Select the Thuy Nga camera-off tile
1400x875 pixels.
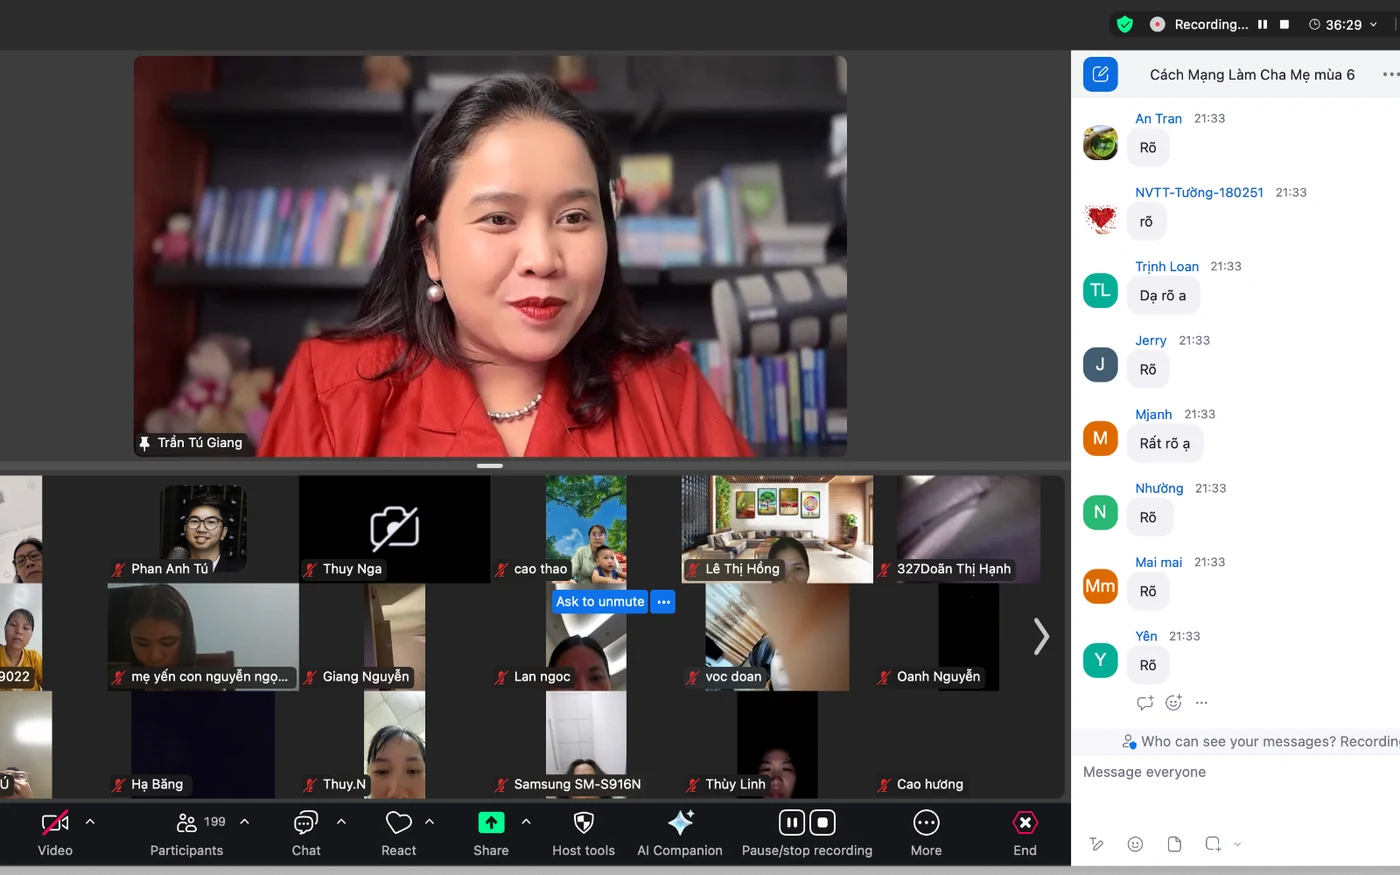pos(394,528)
